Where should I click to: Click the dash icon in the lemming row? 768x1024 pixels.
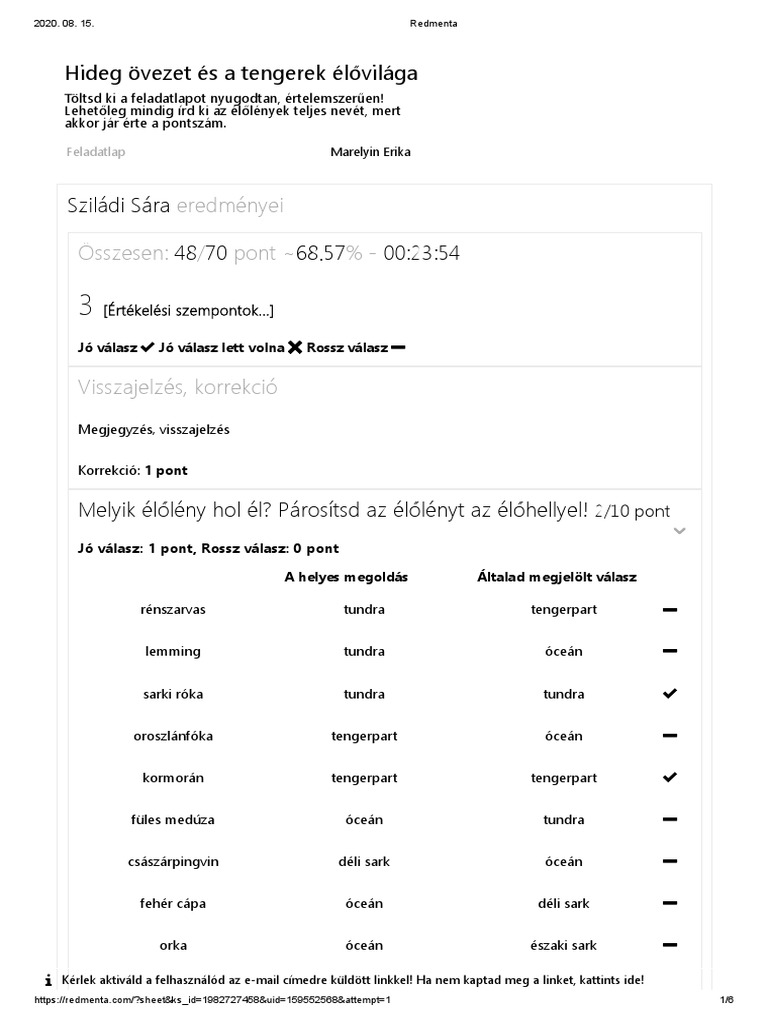pos(669,651)
